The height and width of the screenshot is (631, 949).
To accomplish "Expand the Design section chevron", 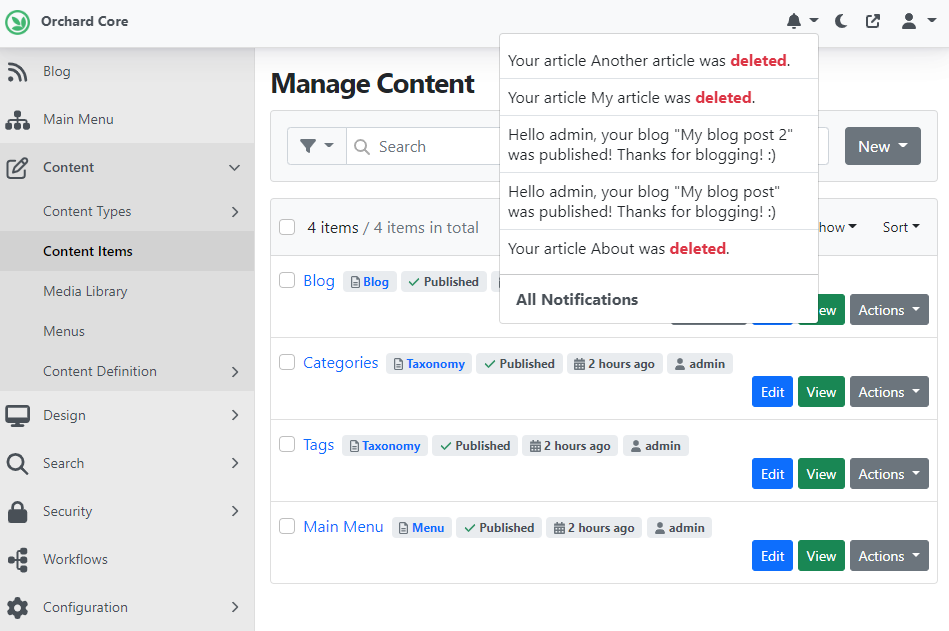I will coord(235,415).
